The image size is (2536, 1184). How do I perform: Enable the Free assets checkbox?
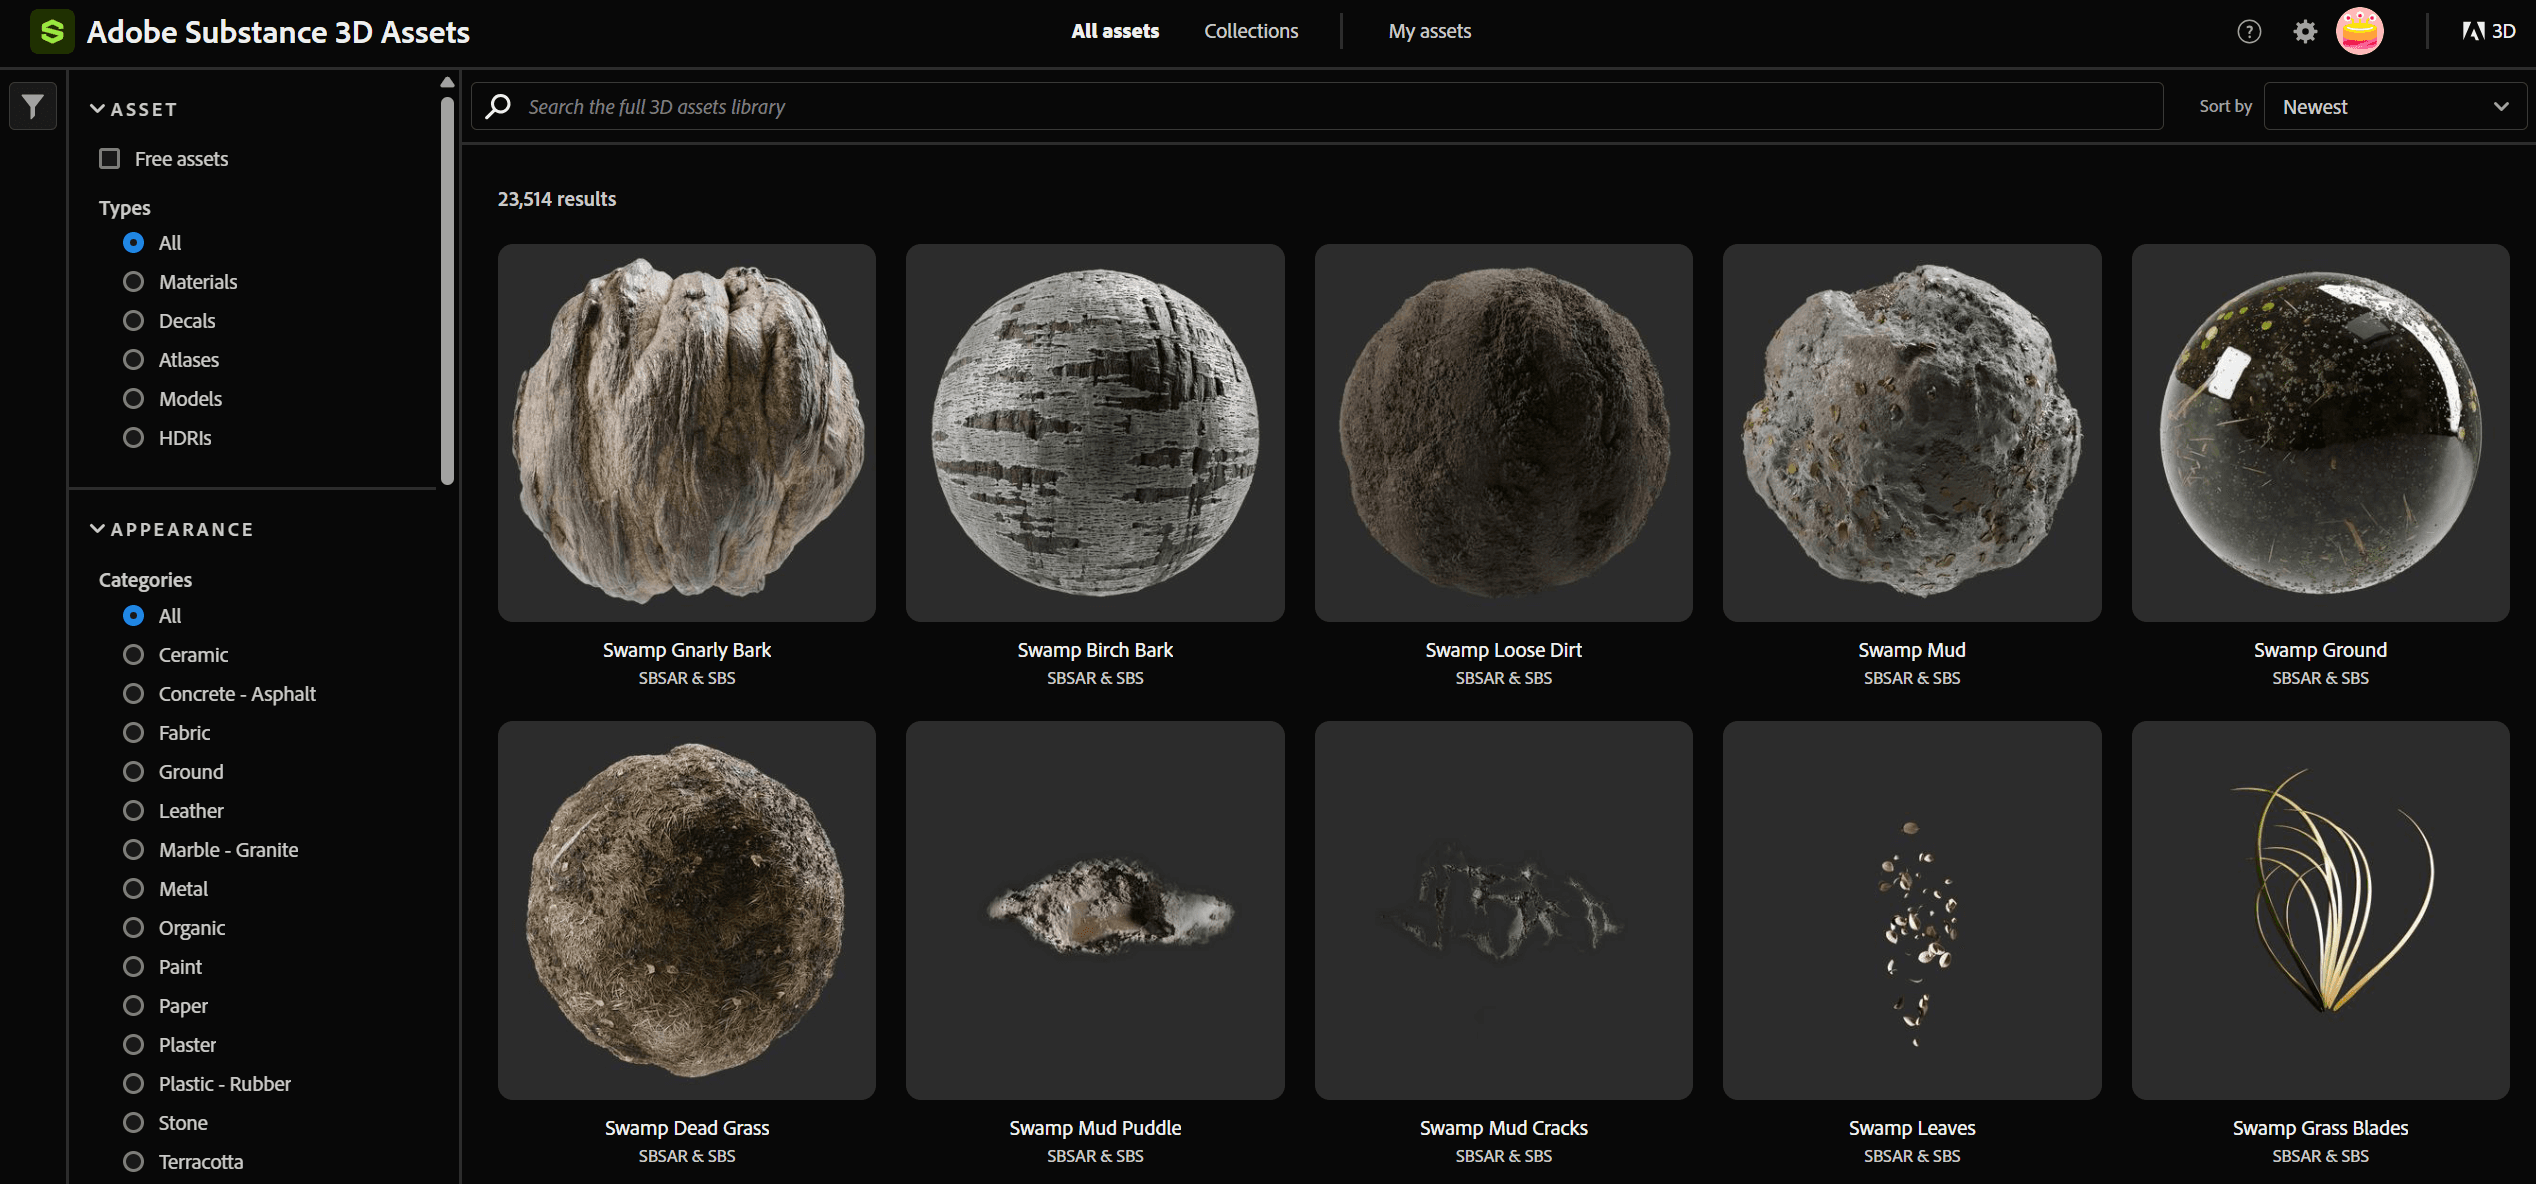[110, 159]
